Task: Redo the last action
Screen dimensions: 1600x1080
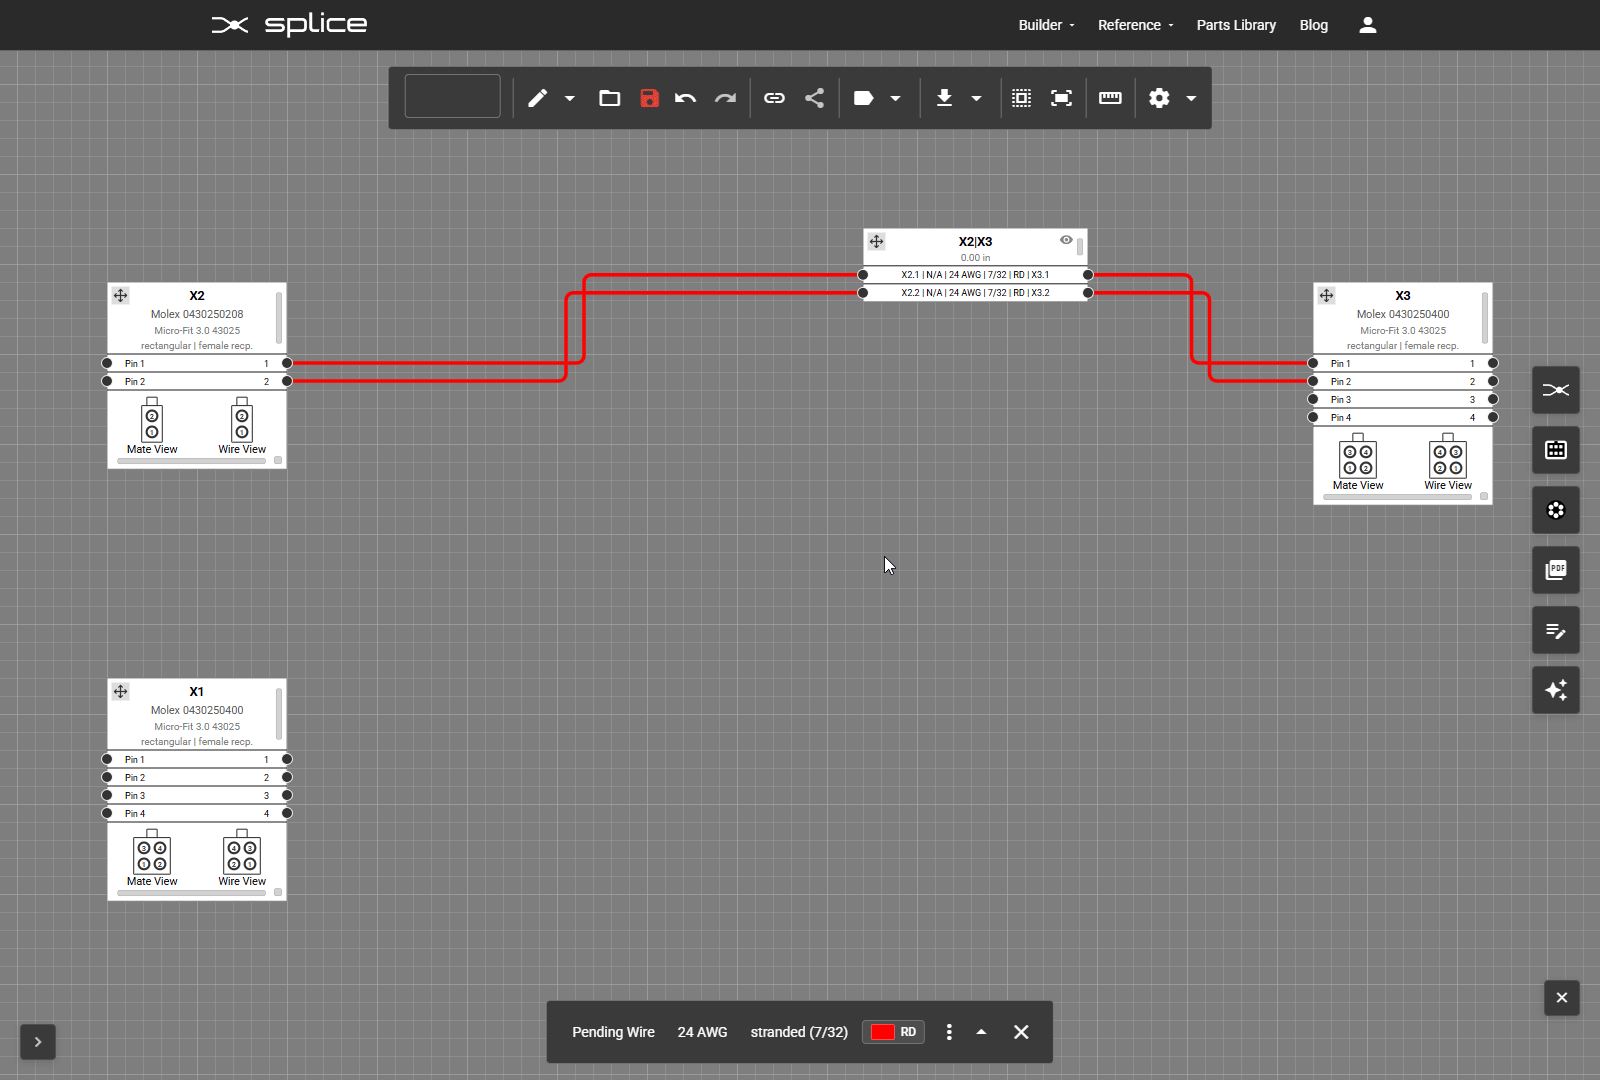Action: pyautogui.click(x=725, y=98)
